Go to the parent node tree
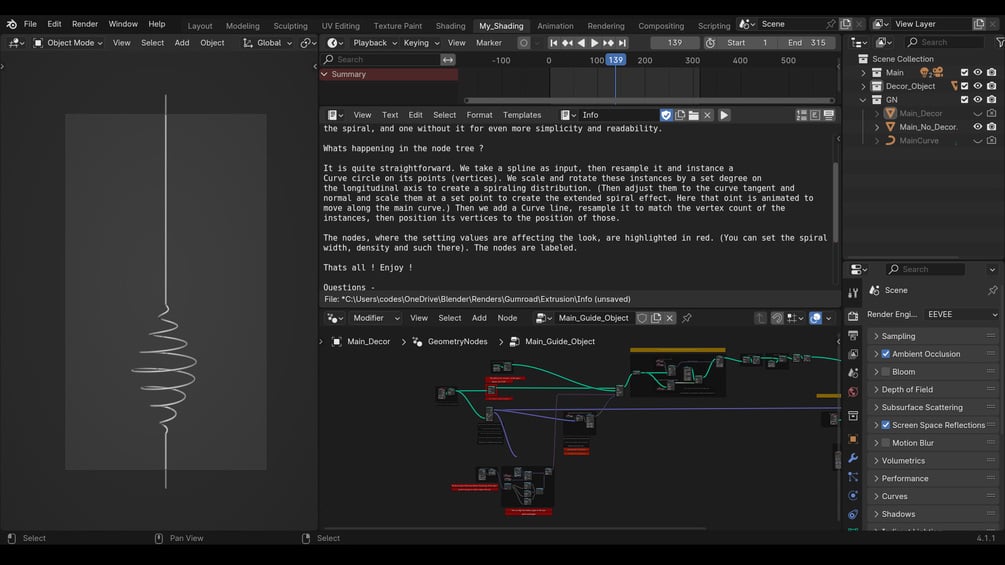 tap(760, 318)
